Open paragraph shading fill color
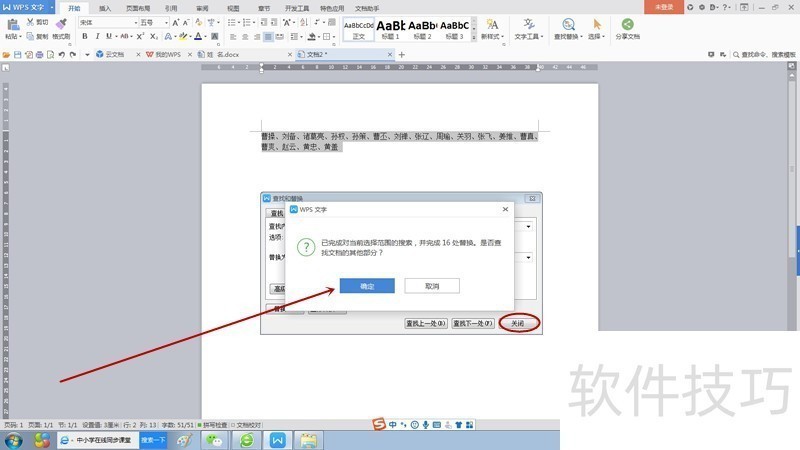This screenshot has height=450, width=800. [x=312, y=37]
